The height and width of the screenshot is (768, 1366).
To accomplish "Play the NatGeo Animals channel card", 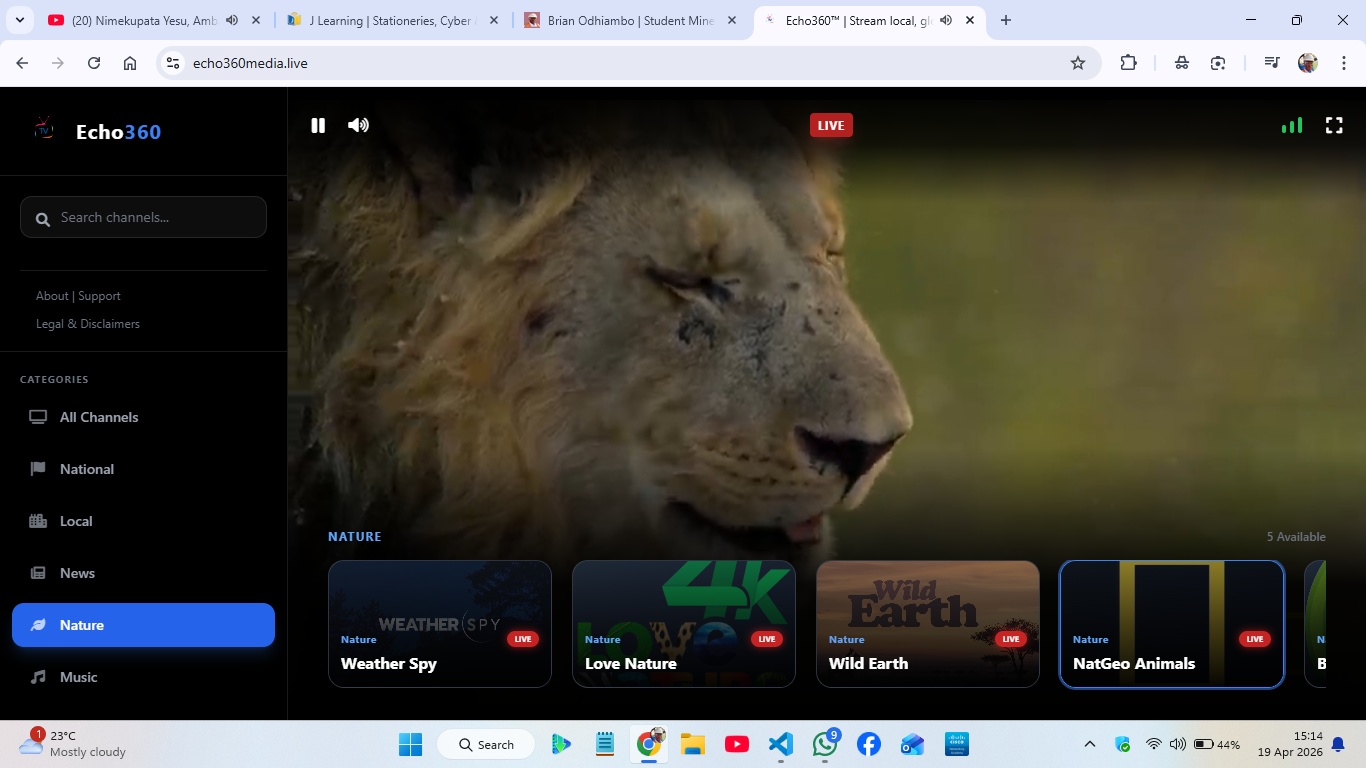I will click(1172, 624).
